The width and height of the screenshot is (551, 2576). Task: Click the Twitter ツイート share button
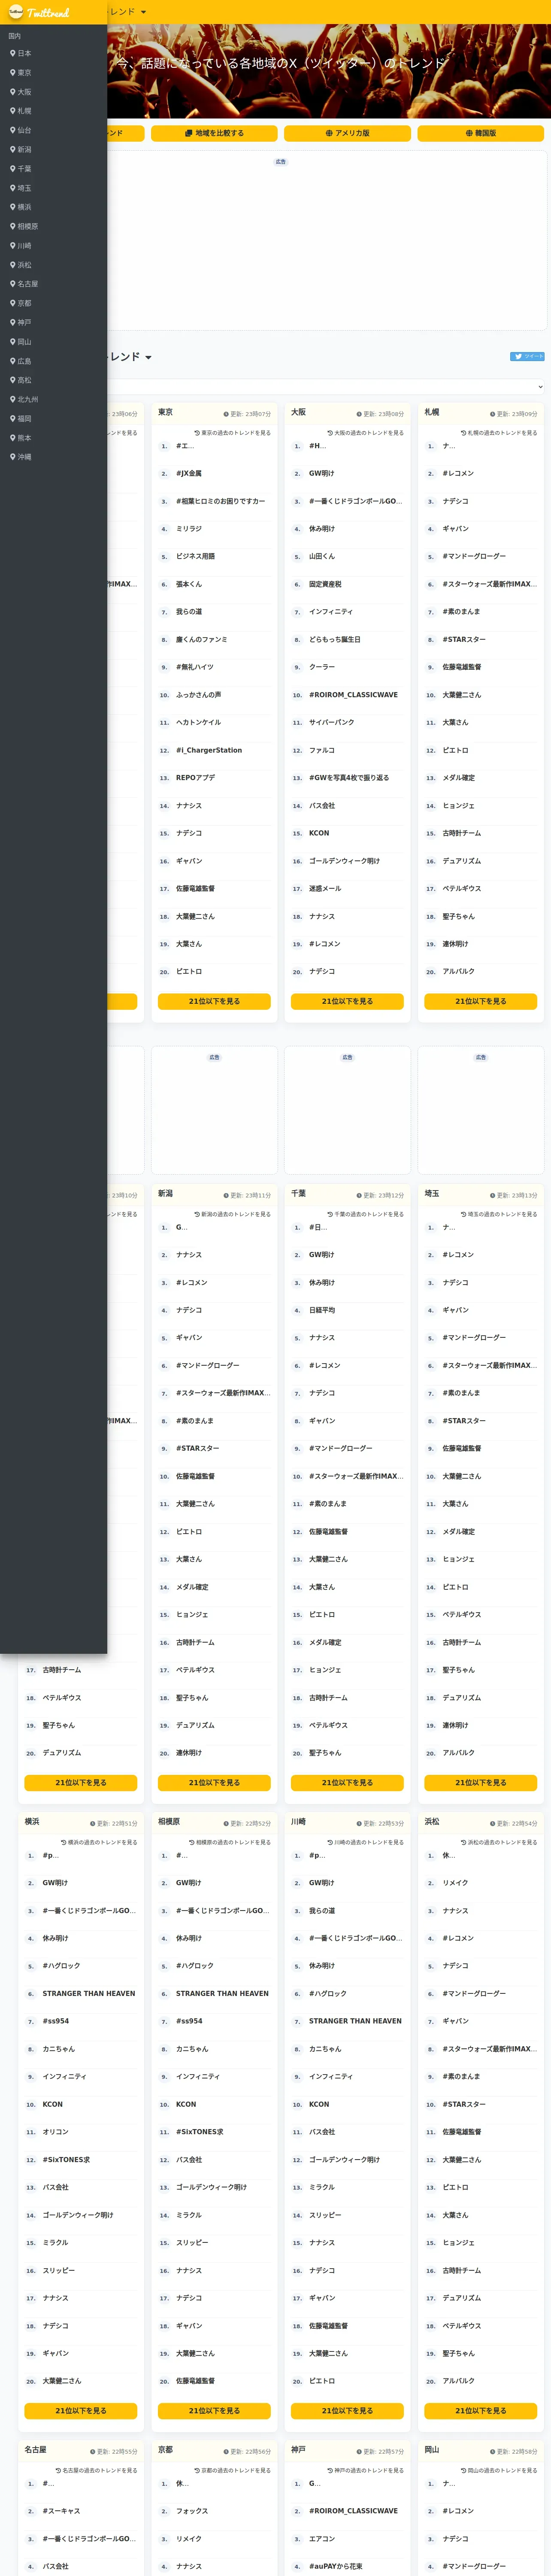pos(528,356)
